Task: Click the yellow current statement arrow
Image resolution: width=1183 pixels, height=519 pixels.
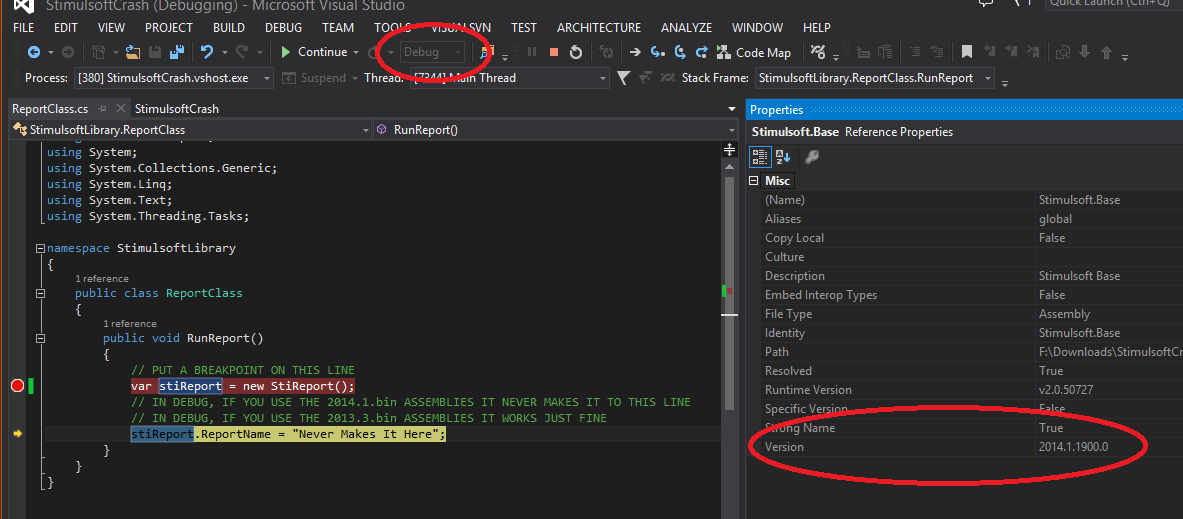Action: (x=18, y=434)
